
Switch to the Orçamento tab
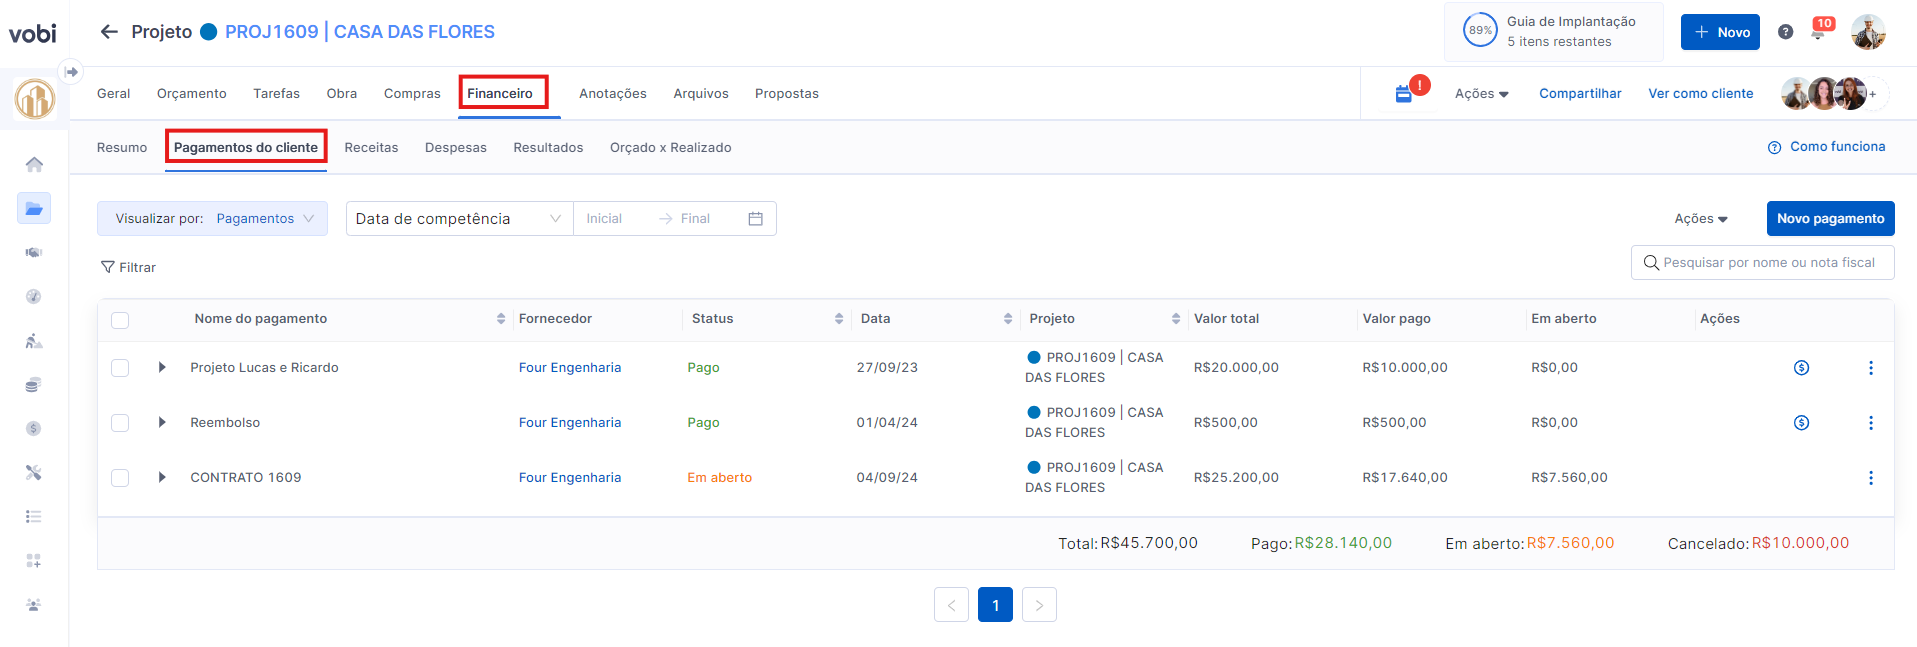[192, 94]
